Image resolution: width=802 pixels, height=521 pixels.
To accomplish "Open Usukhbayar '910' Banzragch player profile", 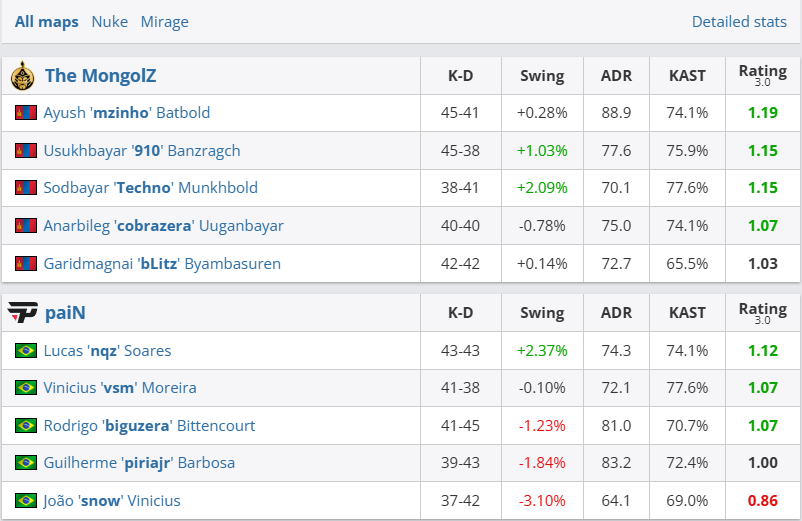I will (142, 151).
